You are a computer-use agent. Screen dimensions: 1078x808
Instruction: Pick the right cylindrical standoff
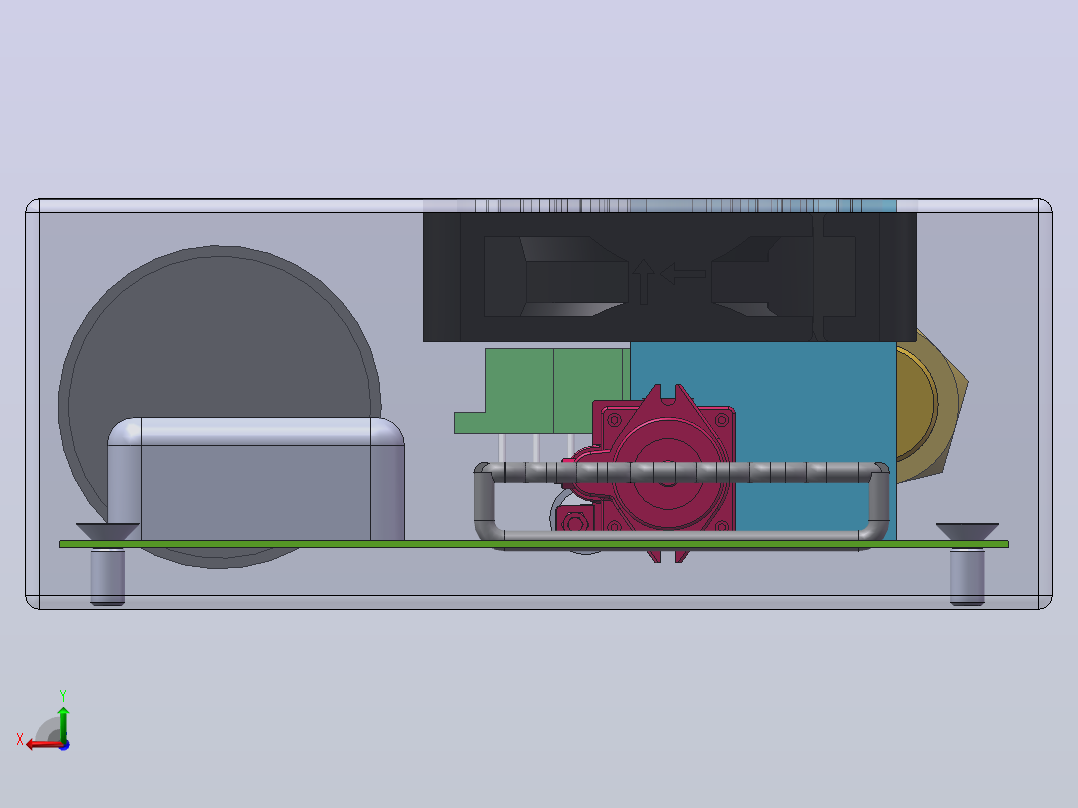click(967, 576)
